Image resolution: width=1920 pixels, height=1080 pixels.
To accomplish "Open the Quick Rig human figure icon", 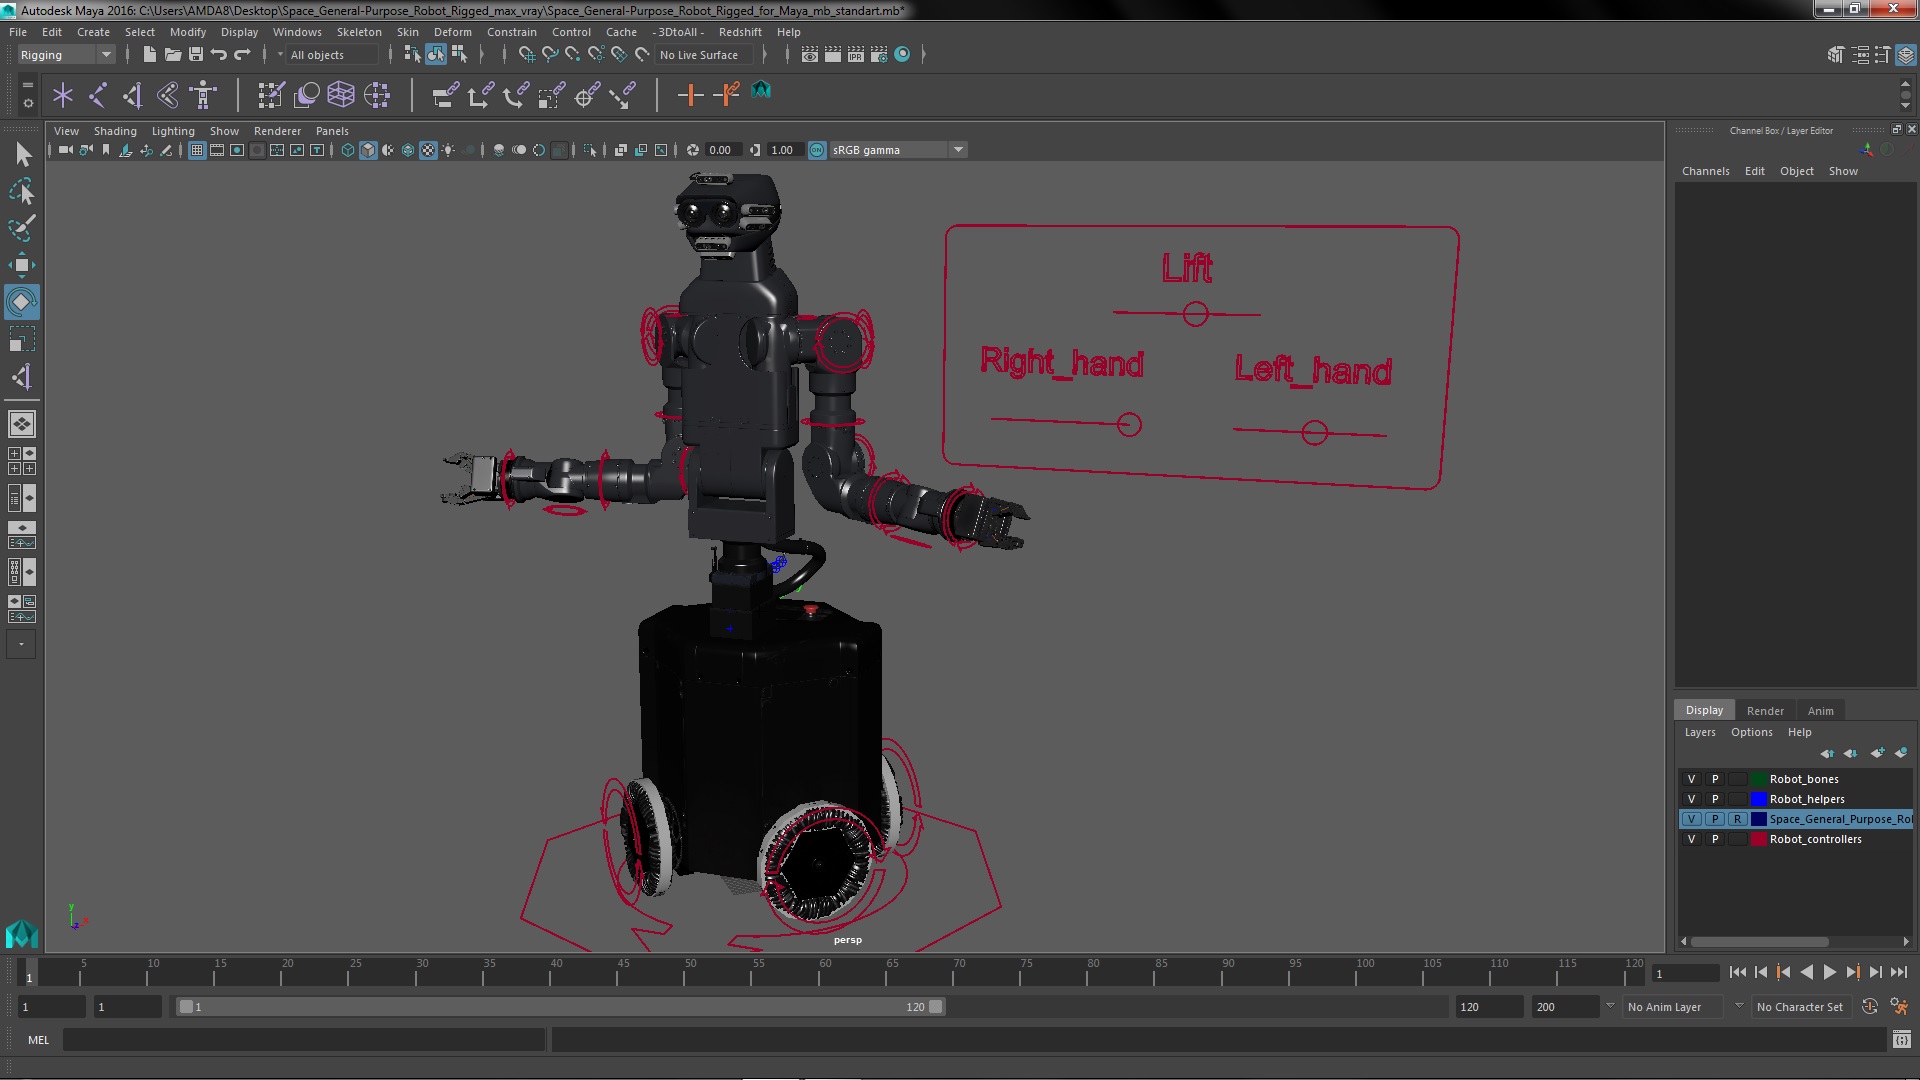I will pyautogui.click(x=203, y=95).
